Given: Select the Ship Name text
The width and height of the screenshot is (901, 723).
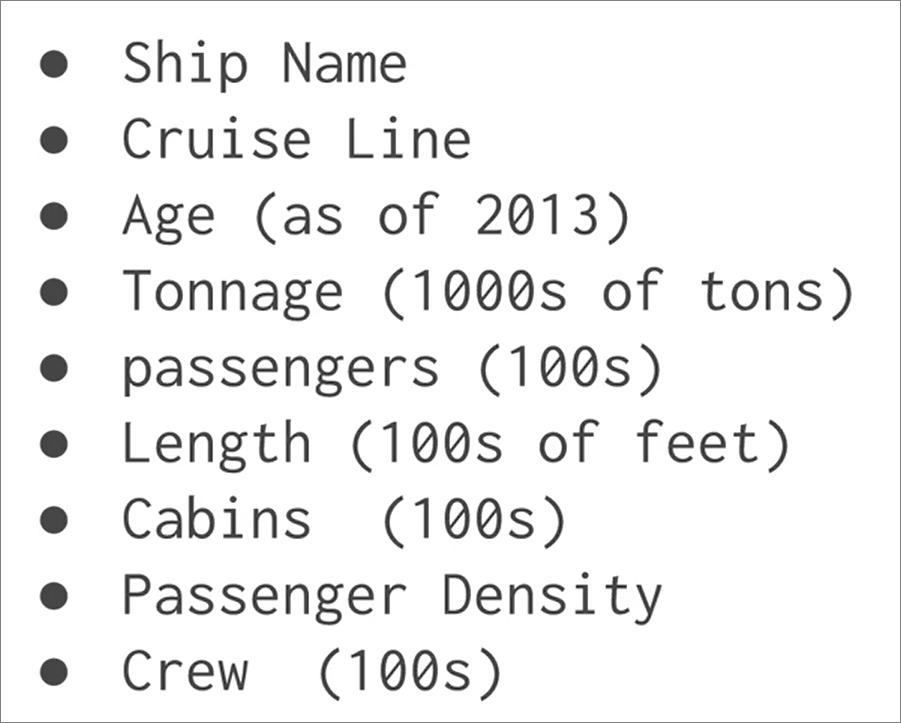Looking at the screenshot, I should click(x=265, y=66).
